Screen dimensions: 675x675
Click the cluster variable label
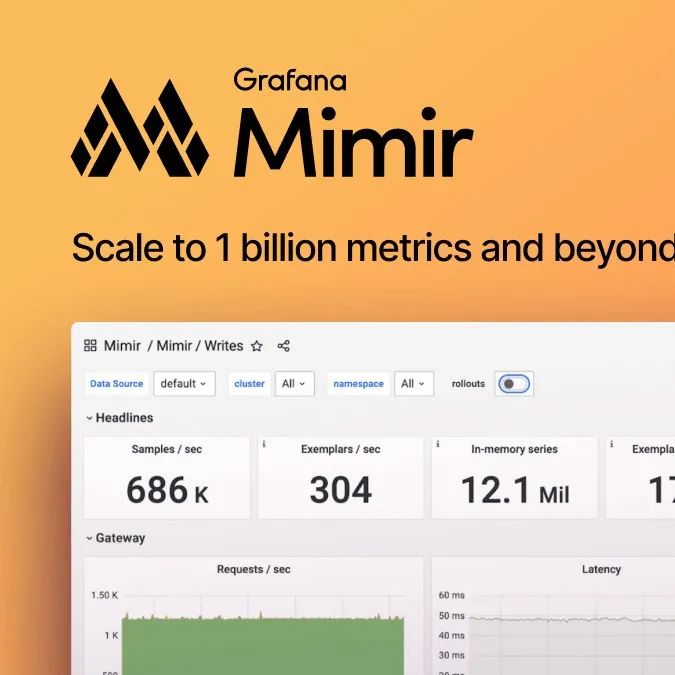pyautogui.click(x=249, y=384)
